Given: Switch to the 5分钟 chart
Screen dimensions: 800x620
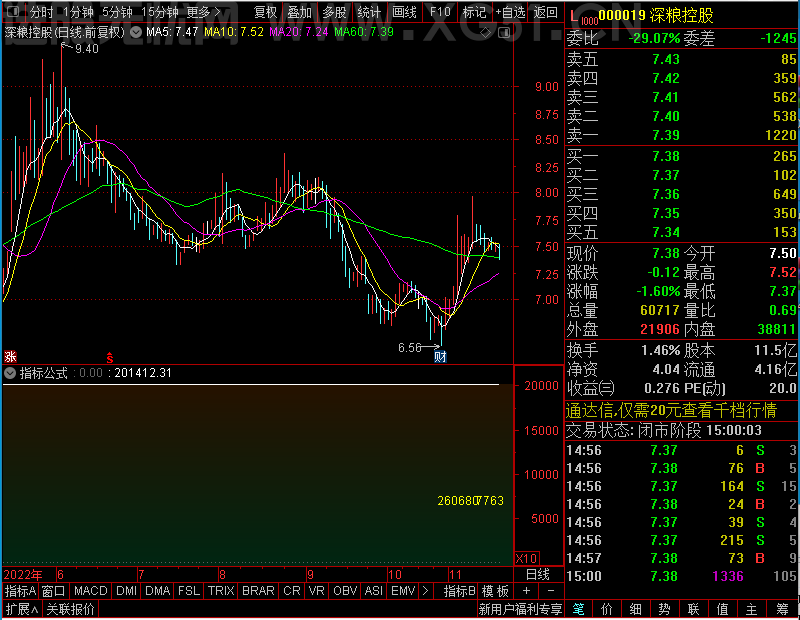Looking at the screenshot, I should (117, 12).
